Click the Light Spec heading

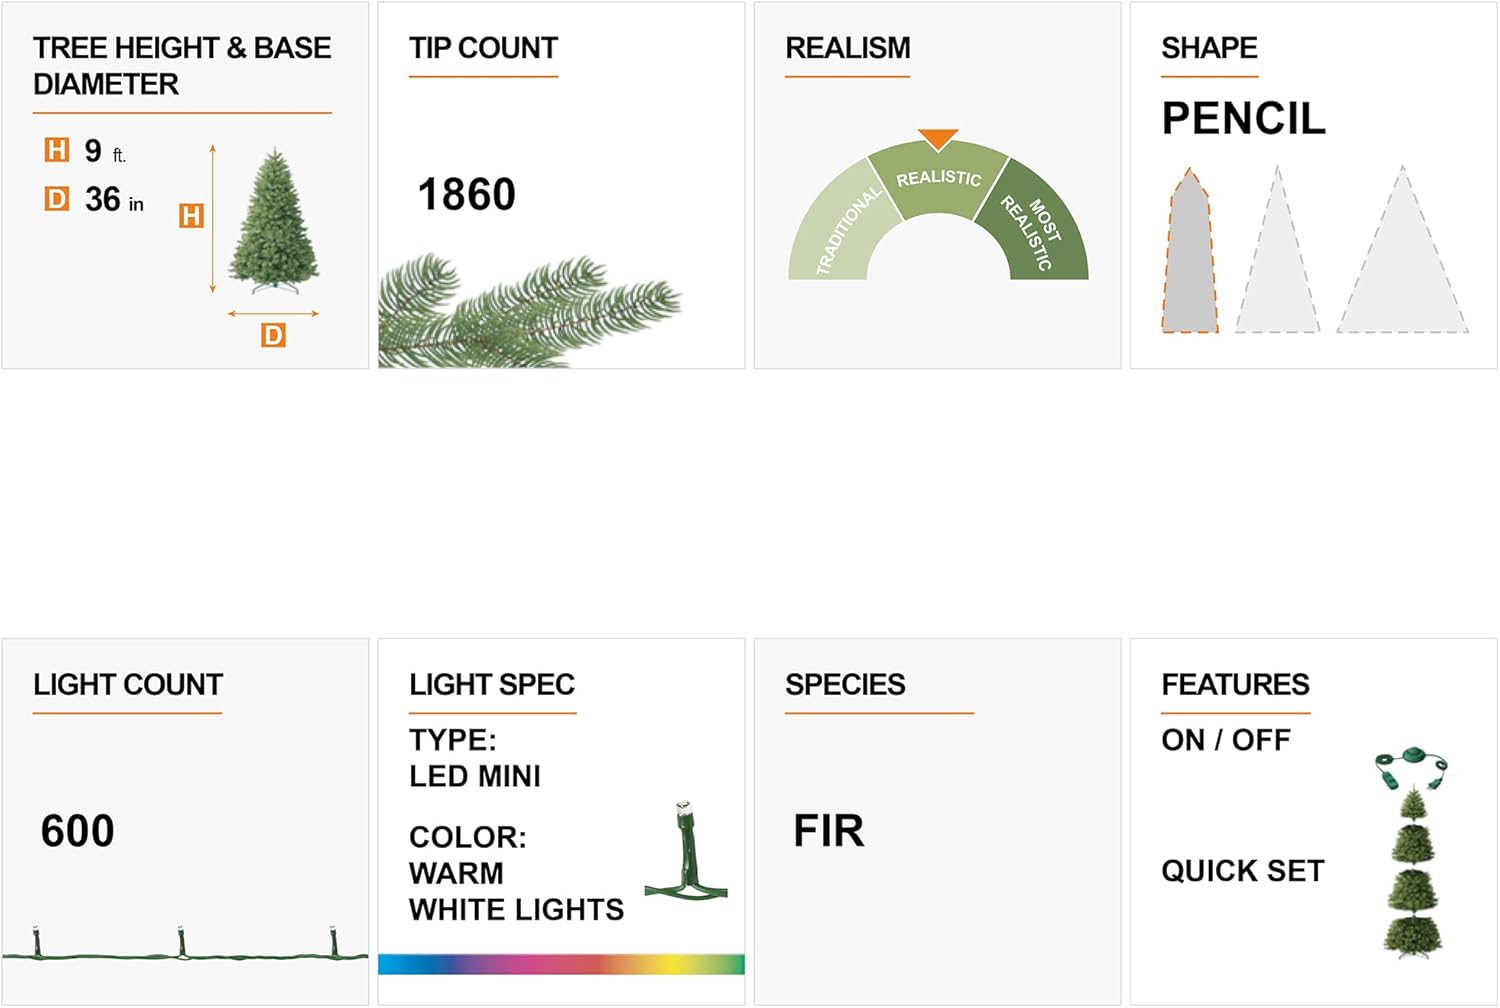tap(492, 685)
